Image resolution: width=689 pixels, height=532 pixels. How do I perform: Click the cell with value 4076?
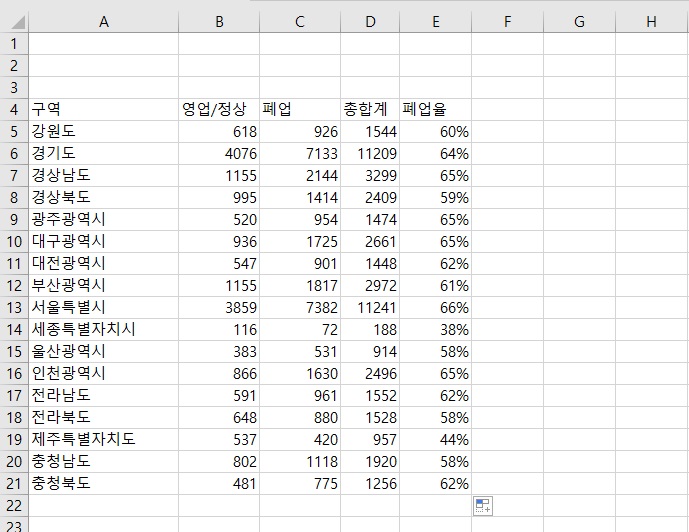(219, 154)
